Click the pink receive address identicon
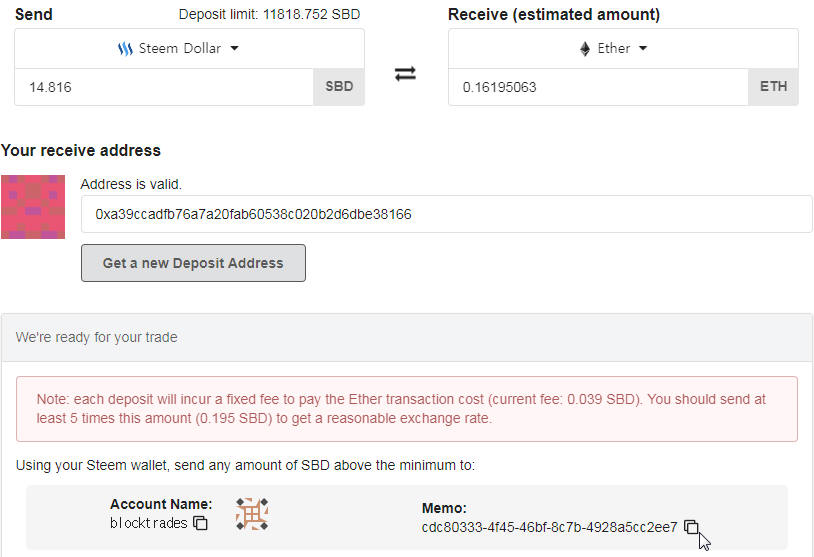This screenshot has width=814, height=557. (33, 207)
